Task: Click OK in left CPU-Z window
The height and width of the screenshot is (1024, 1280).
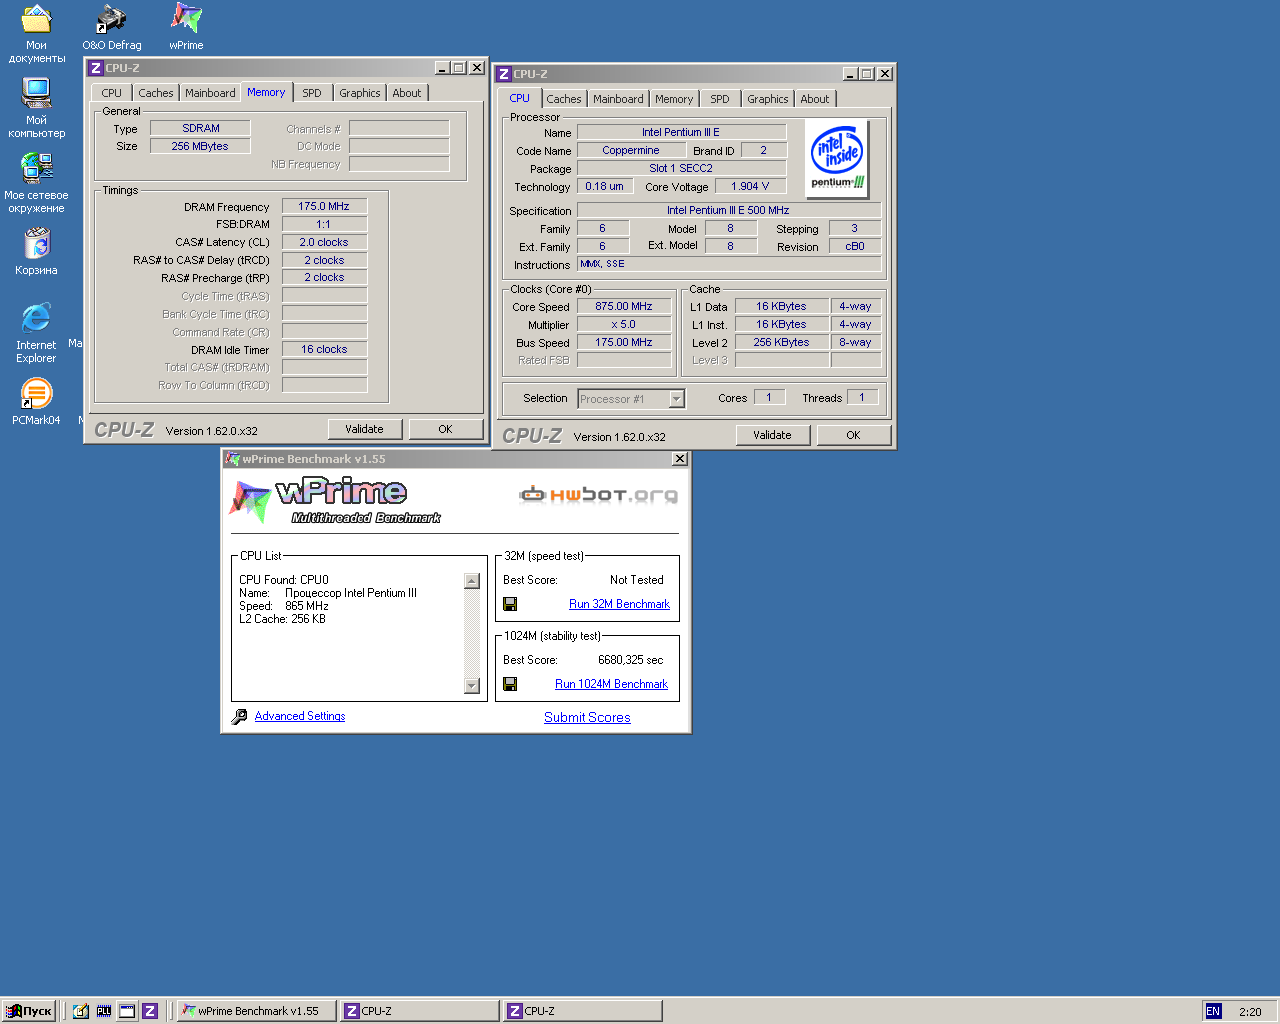Action: tap(446, 429)
